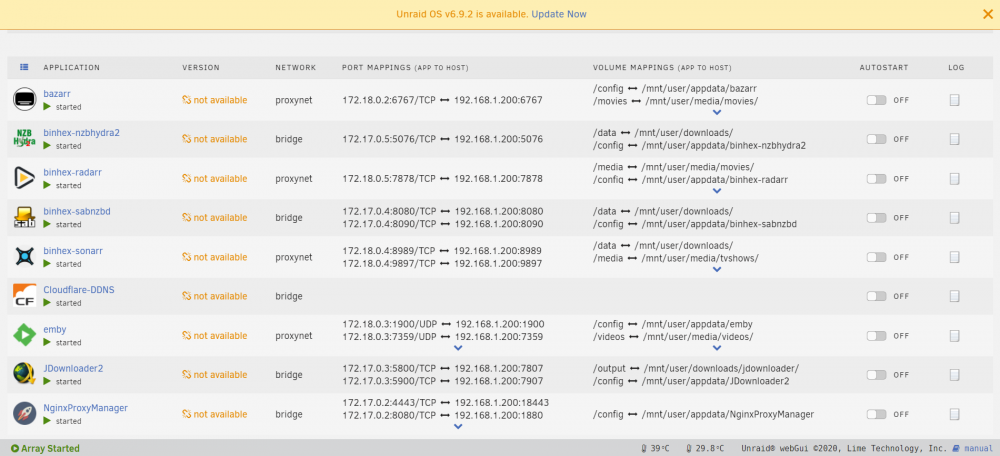Open the log for NginxProxyManager

(955, 414)
